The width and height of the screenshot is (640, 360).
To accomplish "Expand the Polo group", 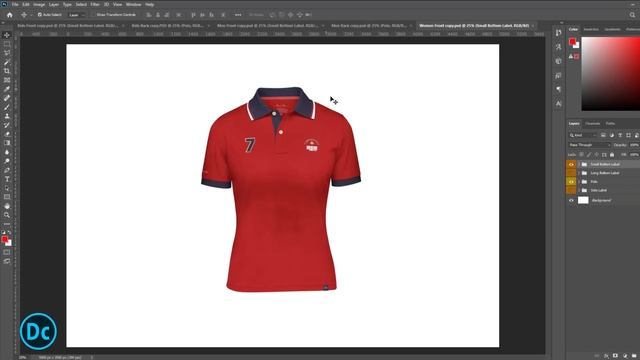I will [579, 182].
